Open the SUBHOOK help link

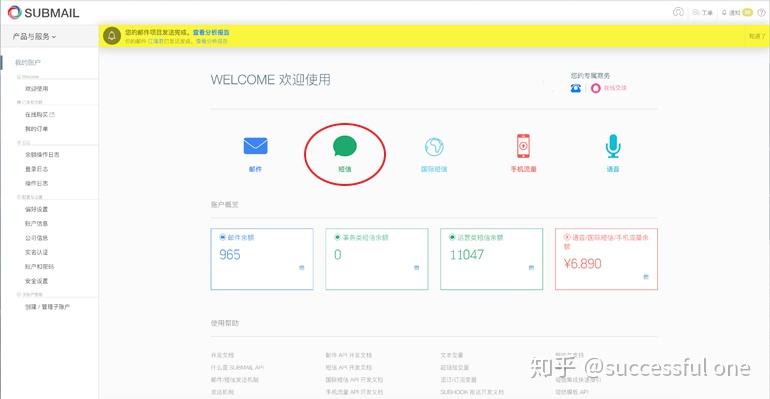(x=472, y=392)
